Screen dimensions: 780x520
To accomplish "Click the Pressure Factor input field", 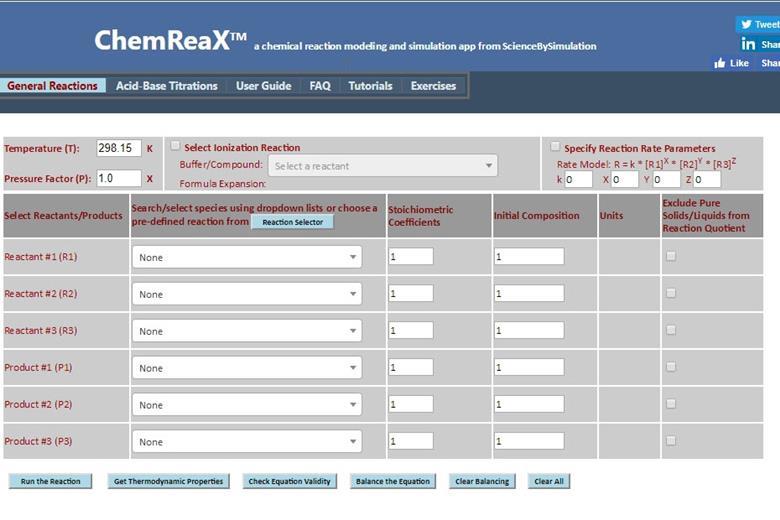I will click(118, 178).
